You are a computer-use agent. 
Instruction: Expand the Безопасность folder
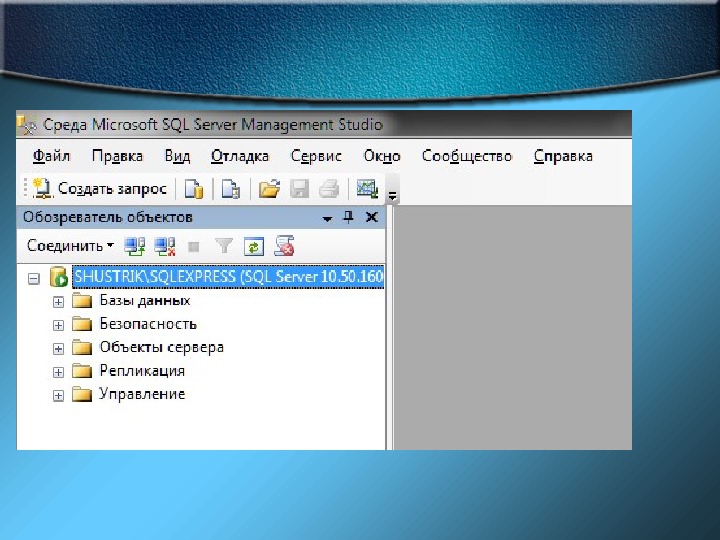click(58, 326)
